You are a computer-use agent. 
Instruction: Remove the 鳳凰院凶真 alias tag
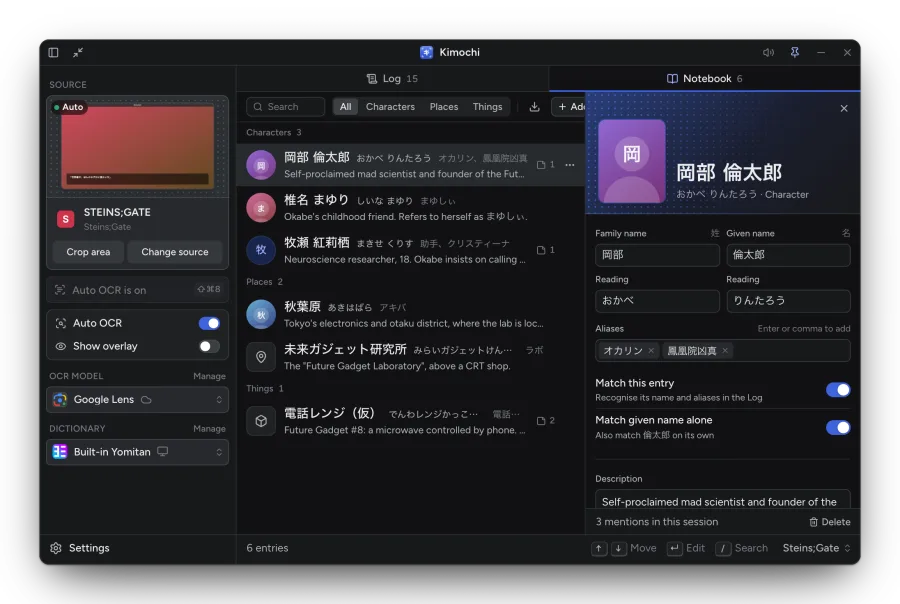pyautogui.click(x=725, y=351)
